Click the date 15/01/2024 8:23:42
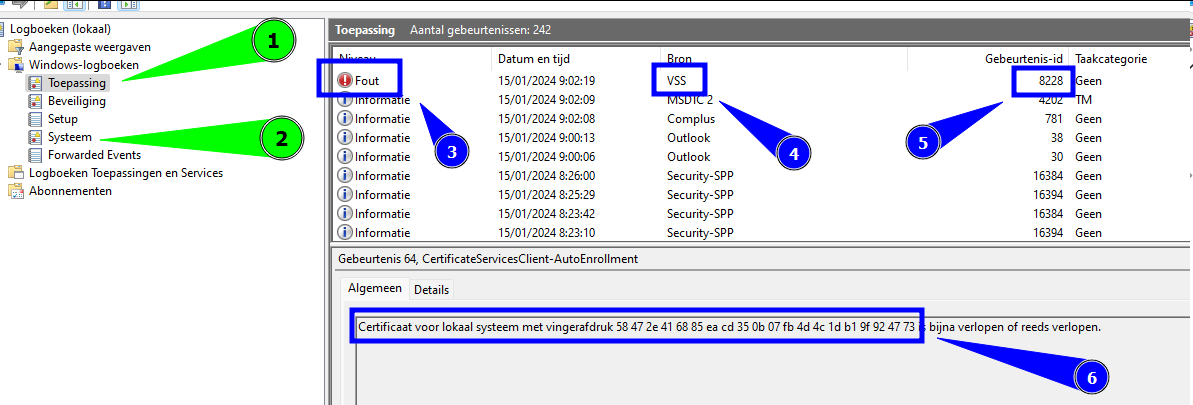 coord(545,214)
